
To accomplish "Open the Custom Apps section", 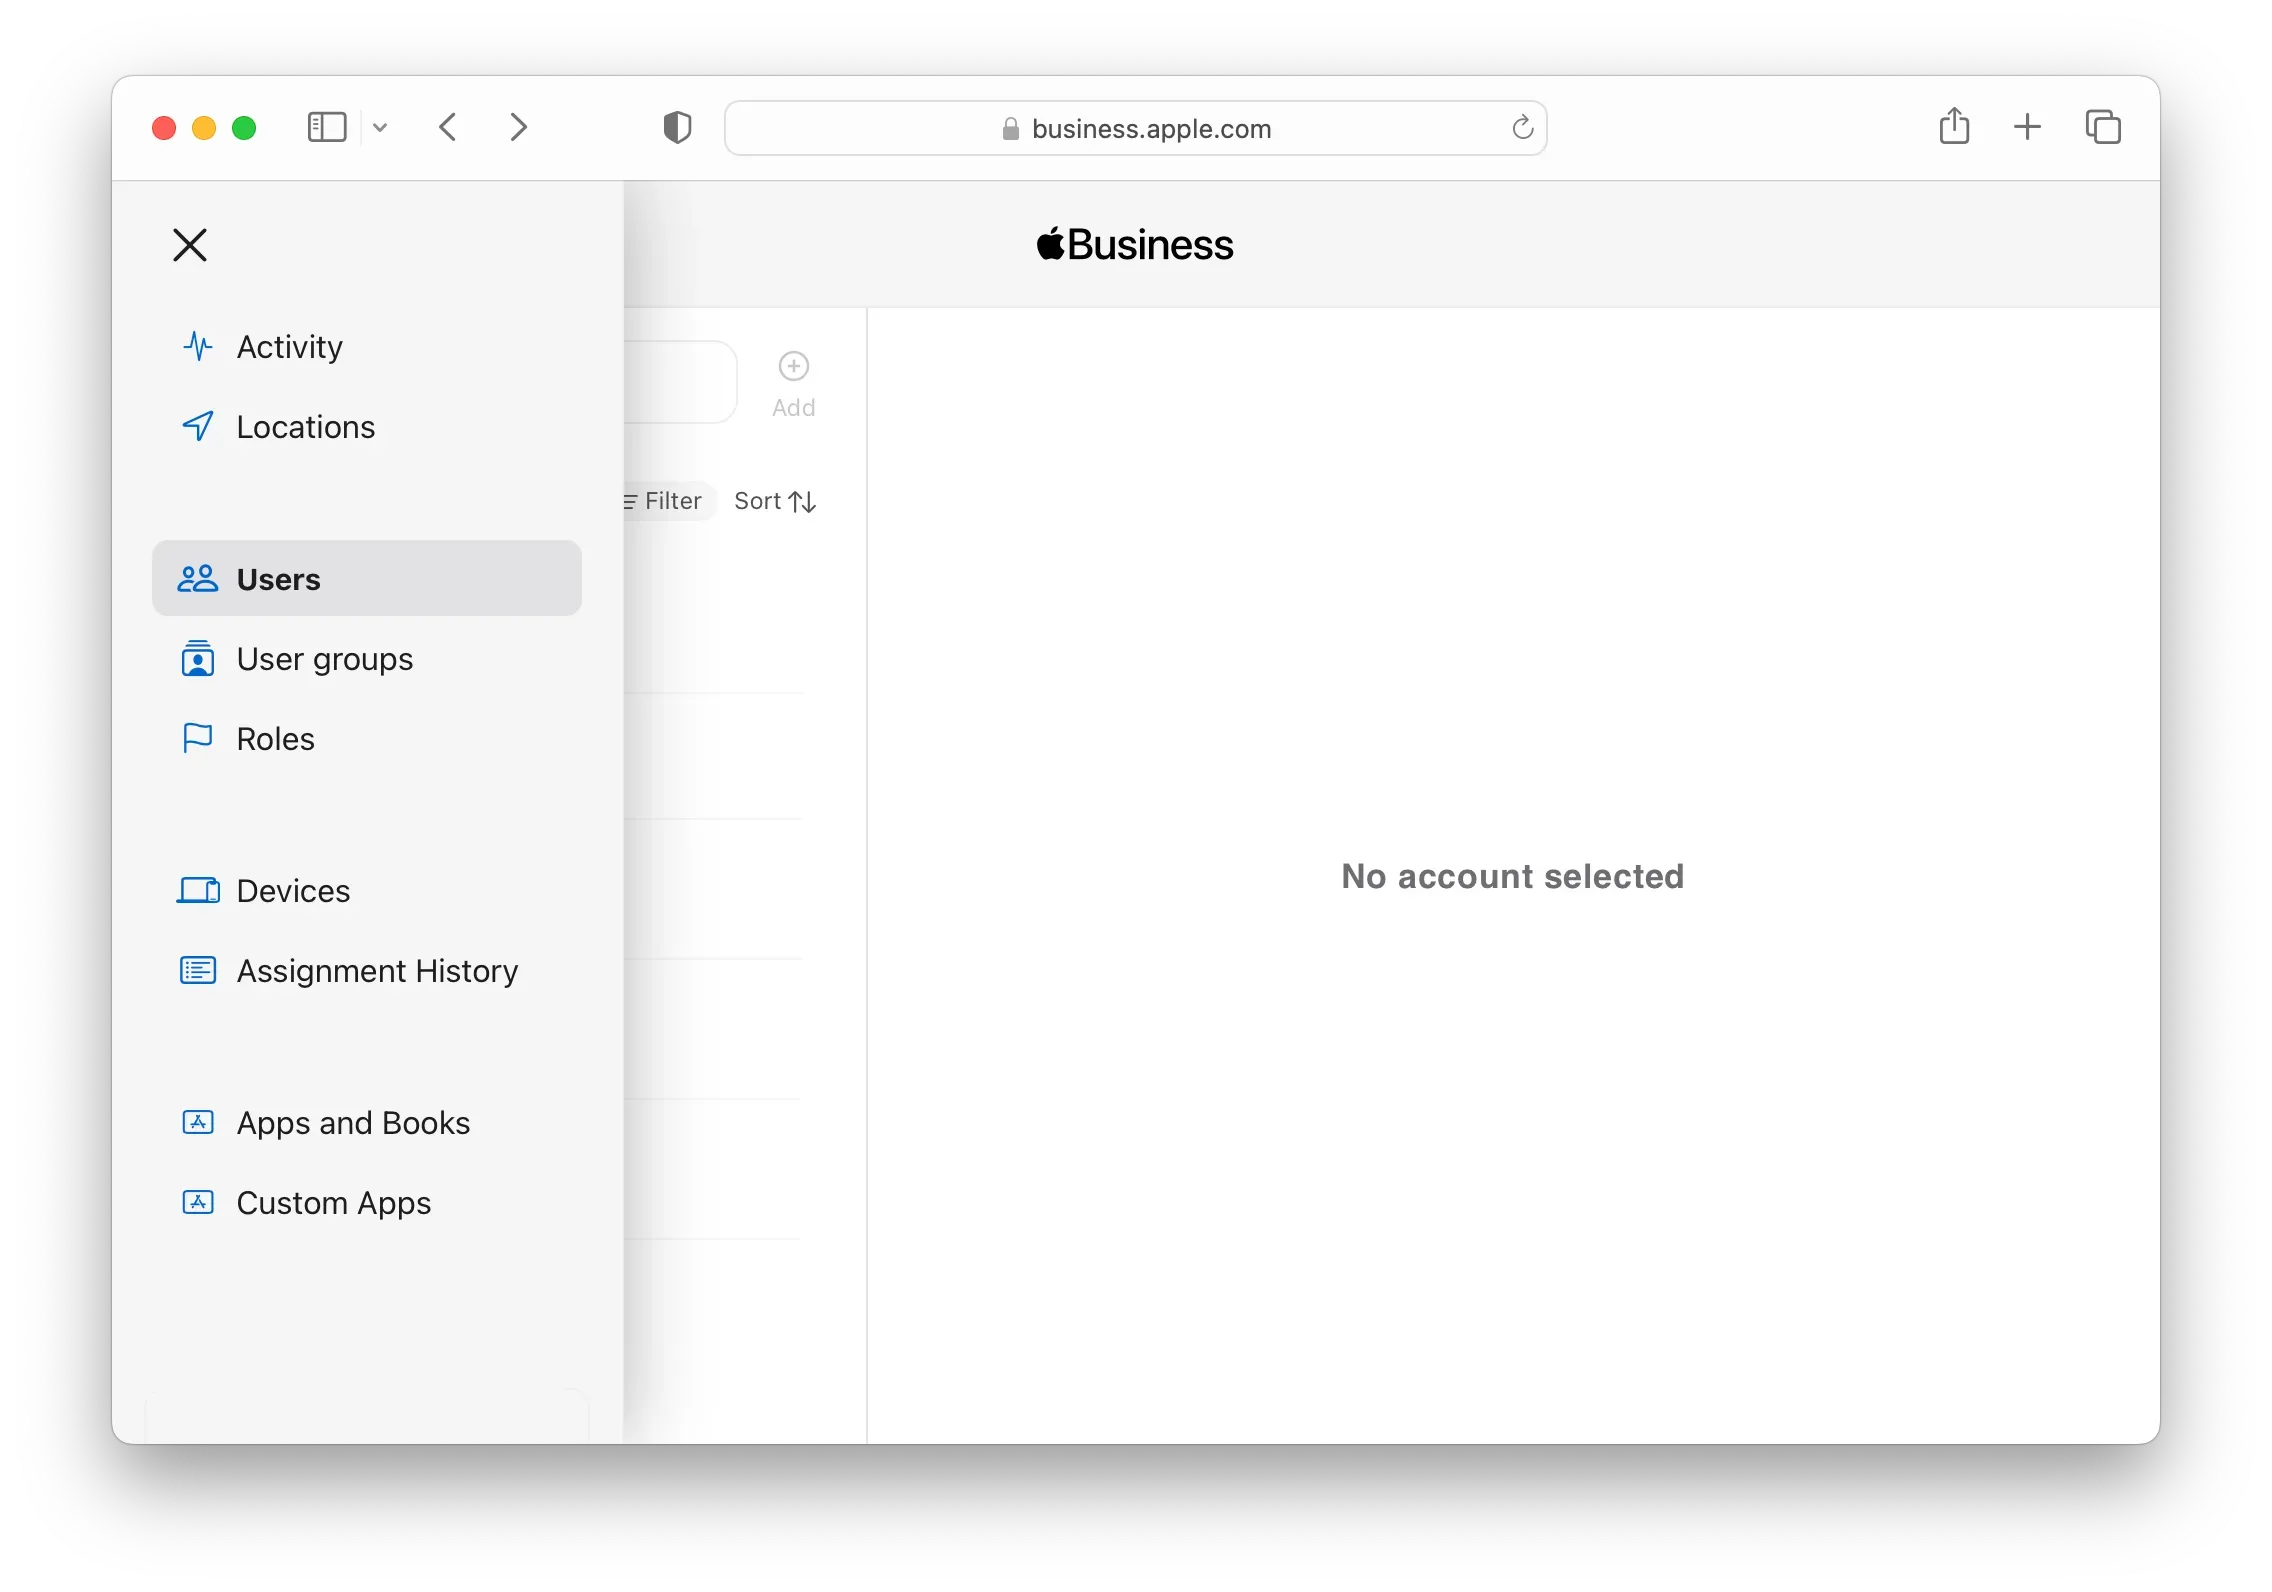I will [x=333, y=1203].
